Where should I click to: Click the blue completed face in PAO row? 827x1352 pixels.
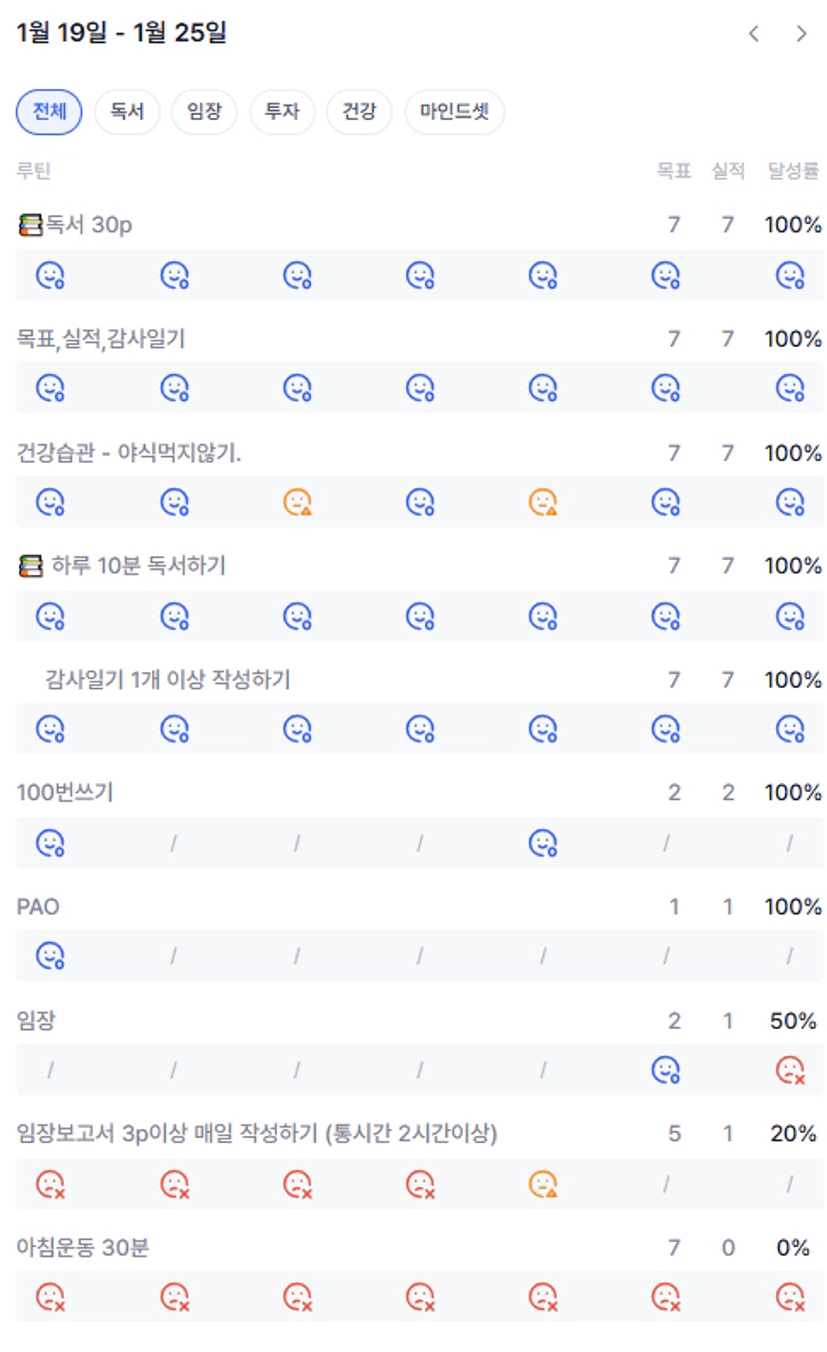coord(50,956)
